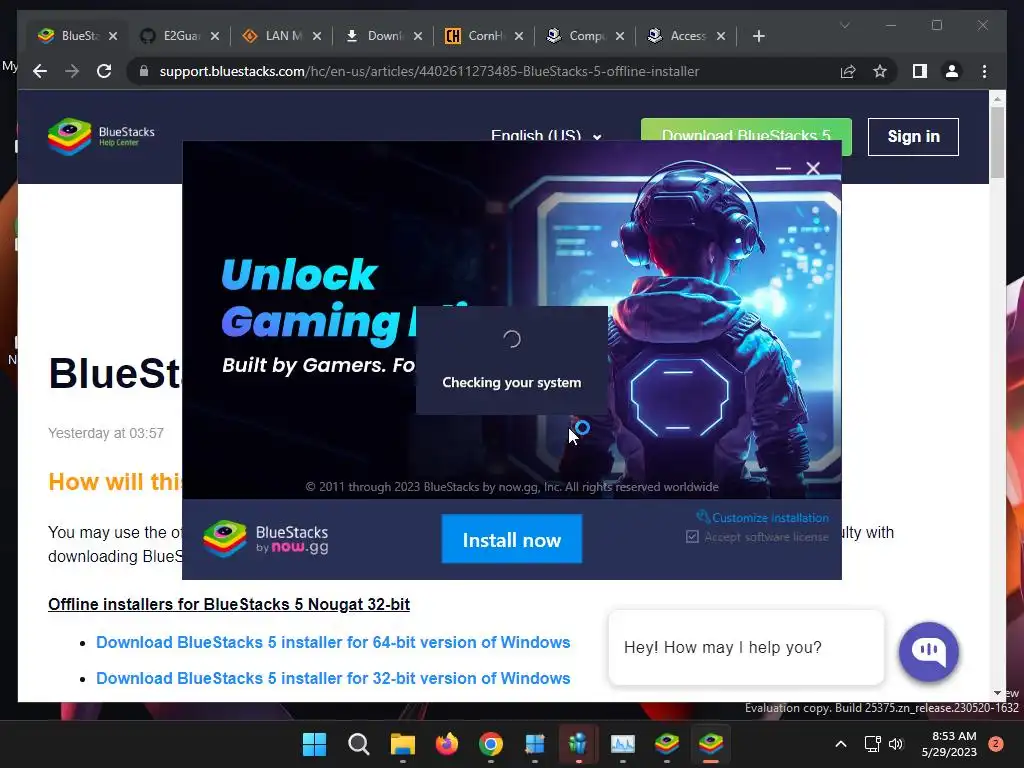Open taskbar Search

[359, 743]
